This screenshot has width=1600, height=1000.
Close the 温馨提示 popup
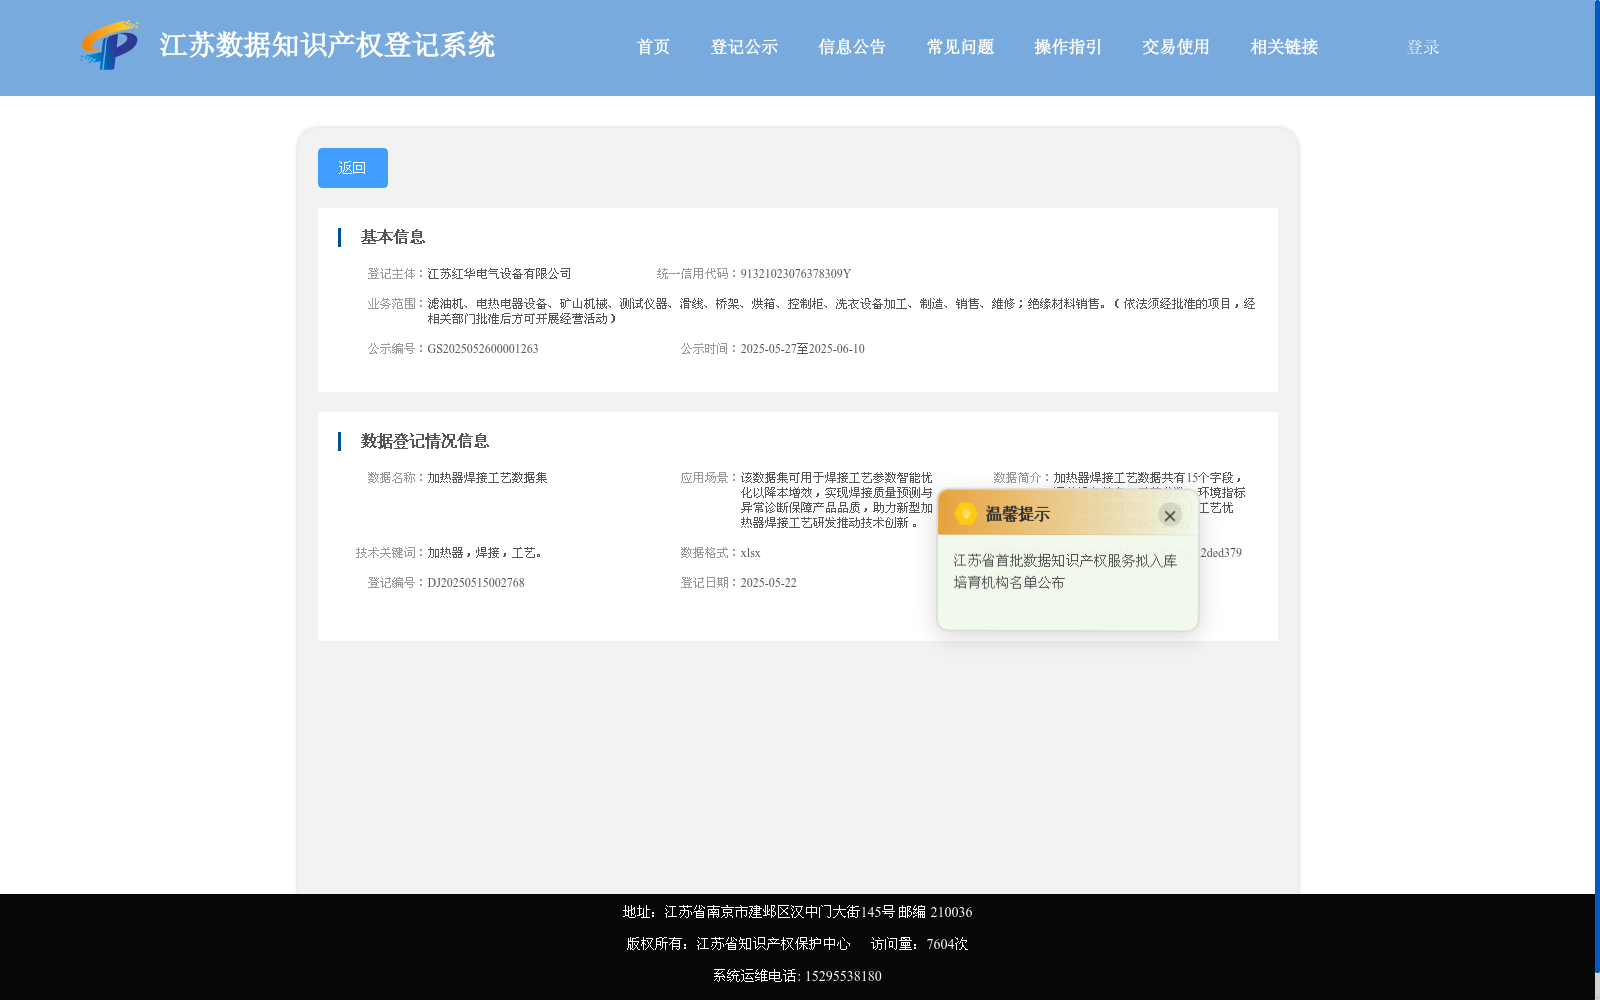[1169, 515]
